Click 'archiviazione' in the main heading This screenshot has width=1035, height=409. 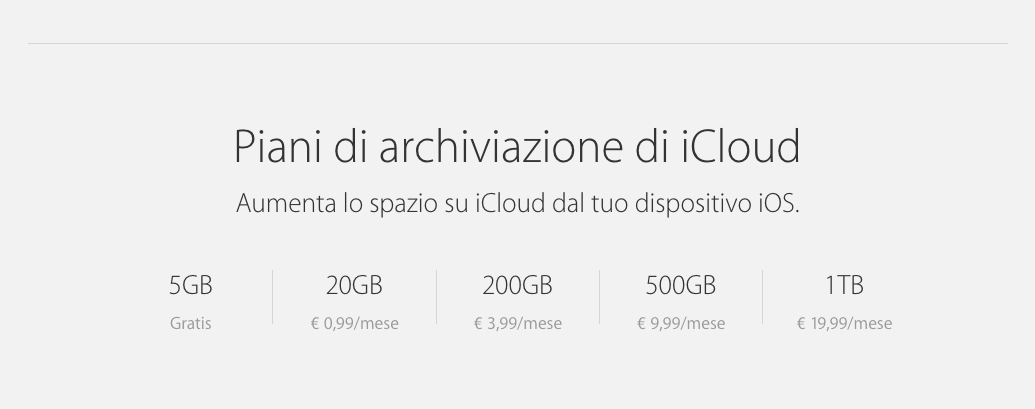478,147
